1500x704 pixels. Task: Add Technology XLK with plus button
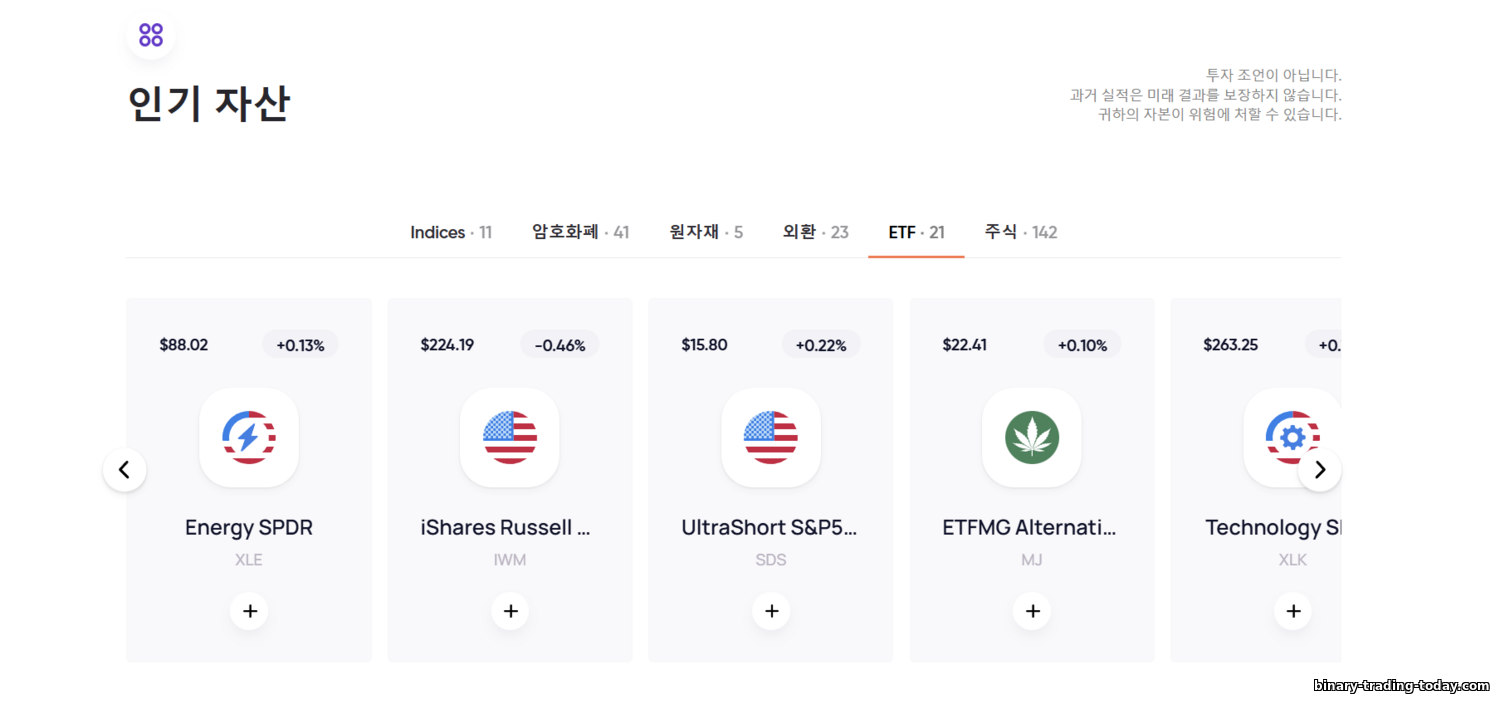click(x=1293, y=611)
